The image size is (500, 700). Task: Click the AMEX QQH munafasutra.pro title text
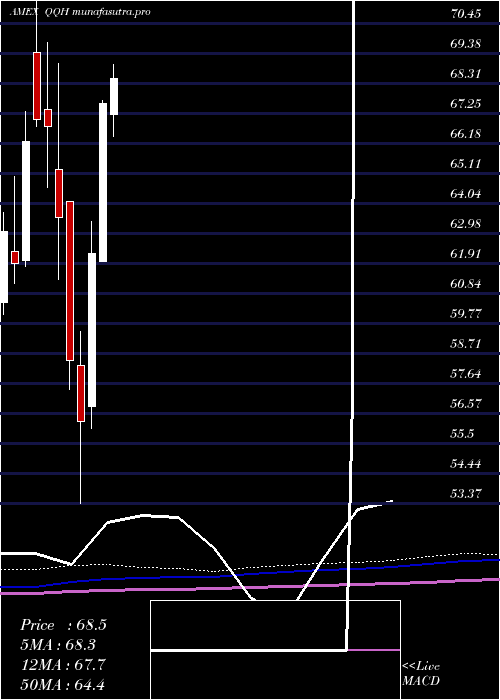coord(79,12)
